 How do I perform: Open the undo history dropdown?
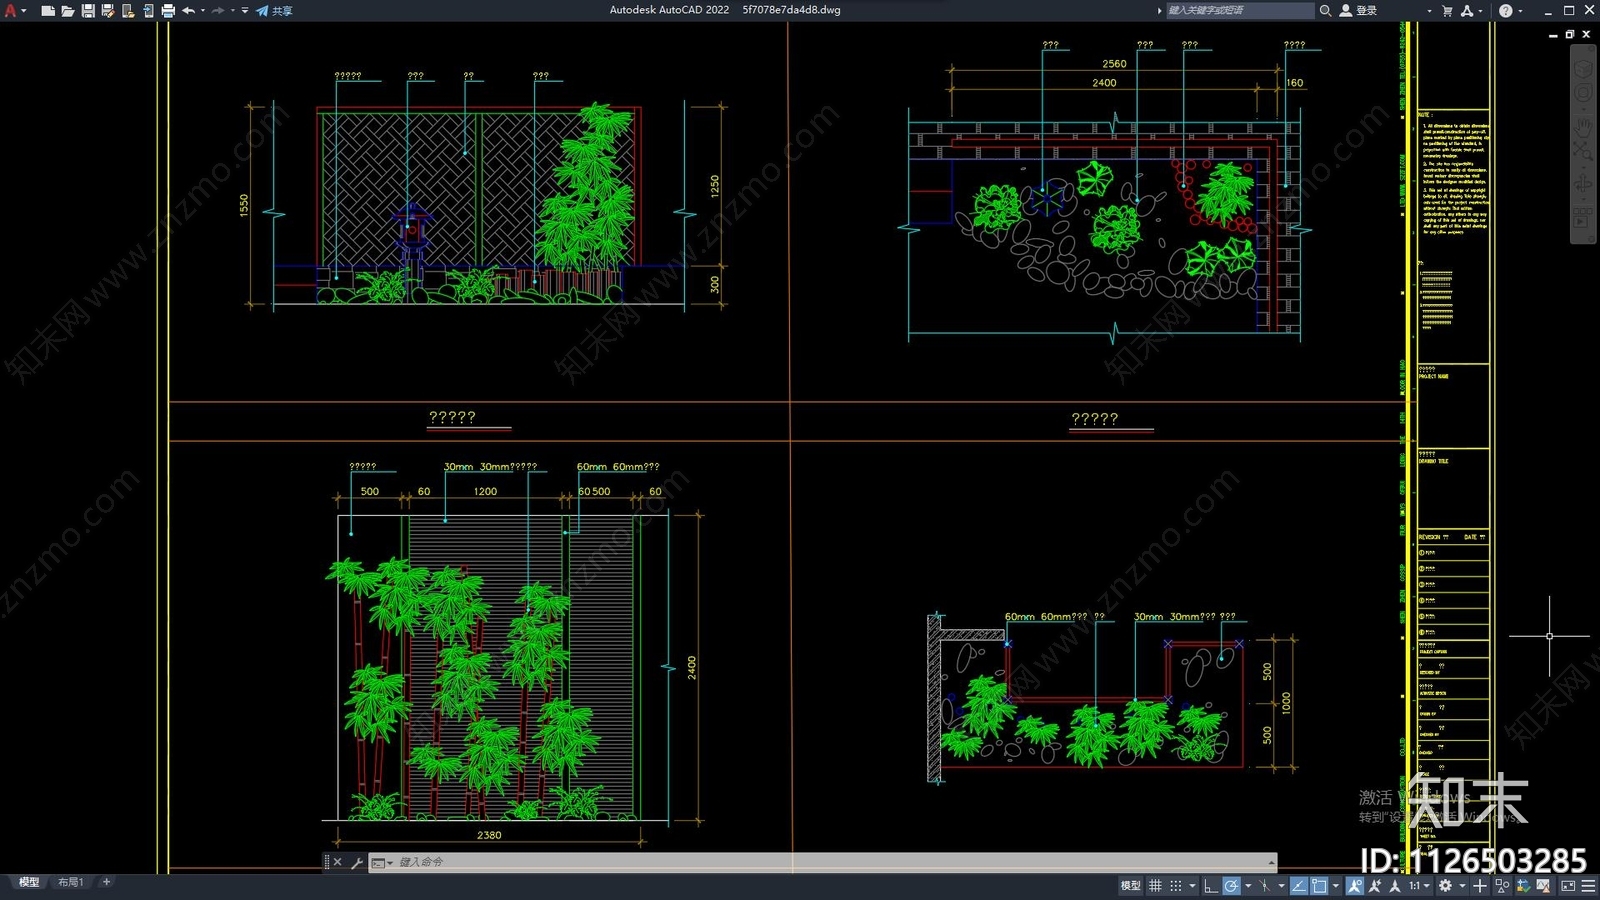(x=203, y=10)
